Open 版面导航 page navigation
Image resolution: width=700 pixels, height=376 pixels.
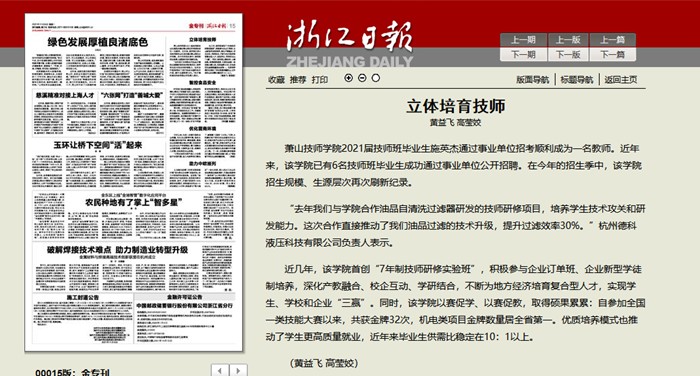coord(533,79)
